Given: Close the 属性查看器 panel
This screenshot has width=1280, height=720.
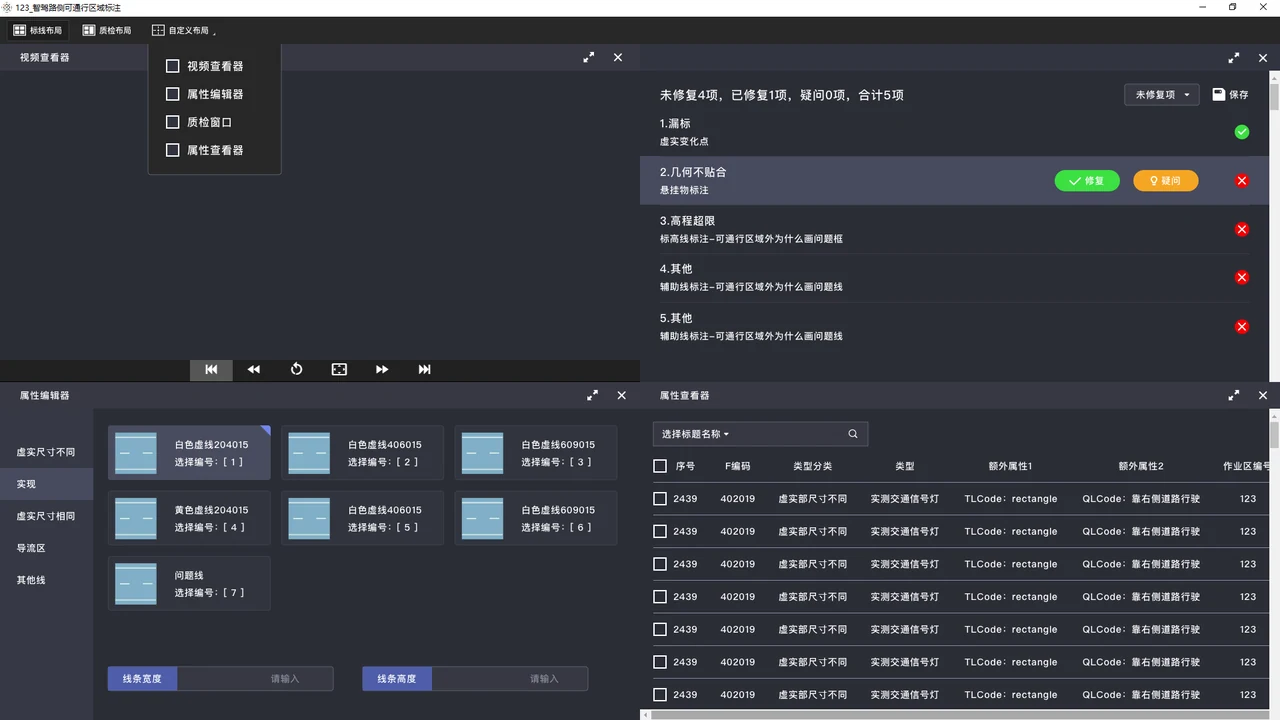Looking at the screenshot, I should click(x=1263, y=396).
